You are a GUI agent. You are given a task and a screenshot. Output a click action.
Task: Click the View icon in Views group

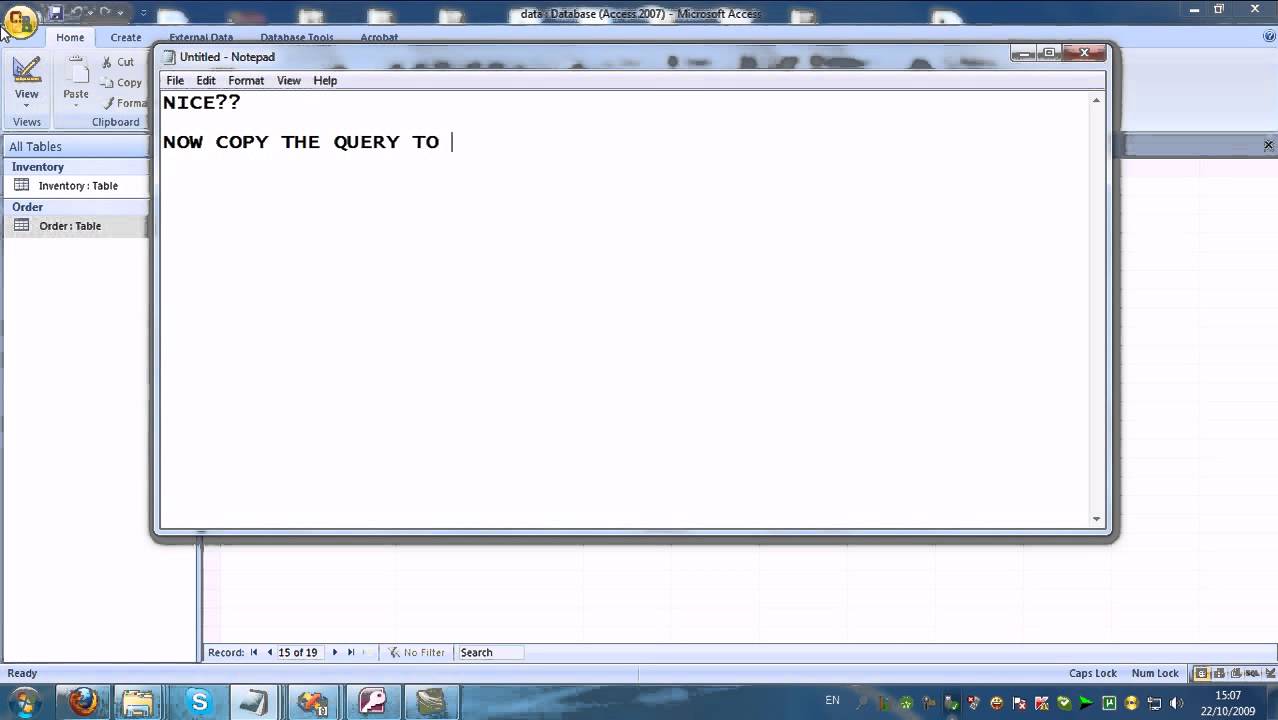[x=27, y=70]
